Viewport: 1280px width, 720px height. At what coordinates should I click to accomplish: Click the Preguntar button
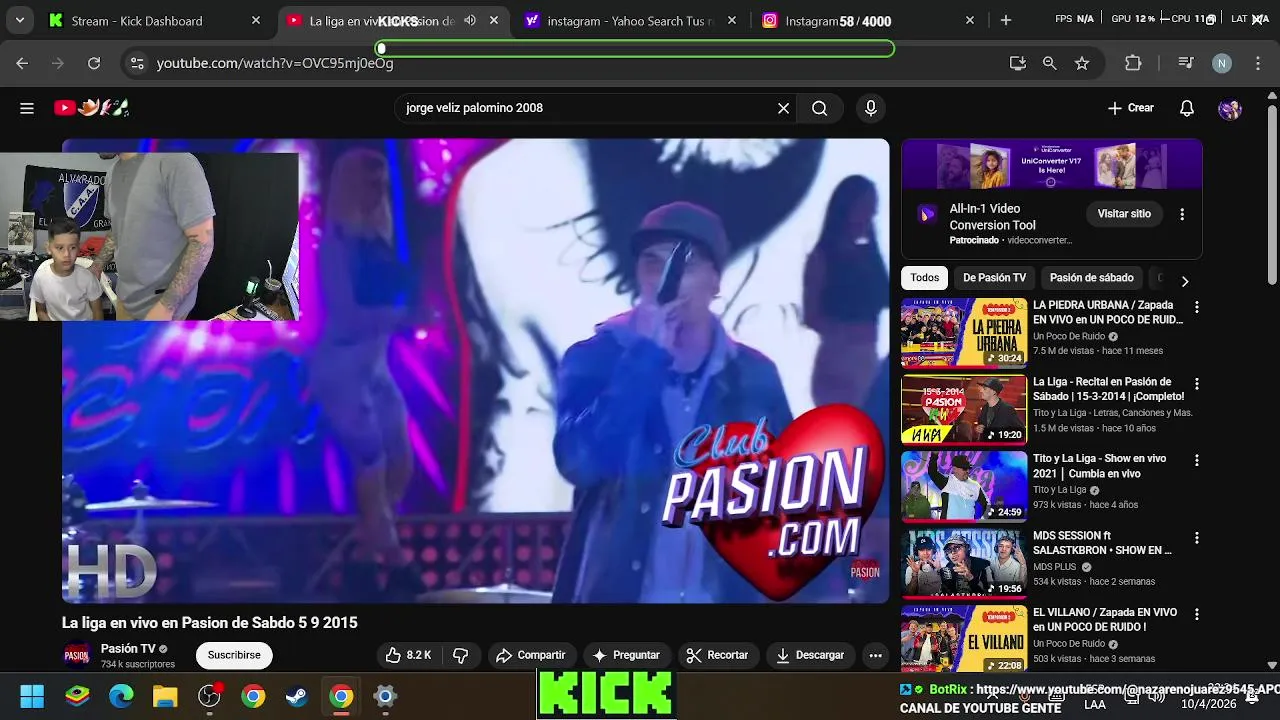(626, 655)
